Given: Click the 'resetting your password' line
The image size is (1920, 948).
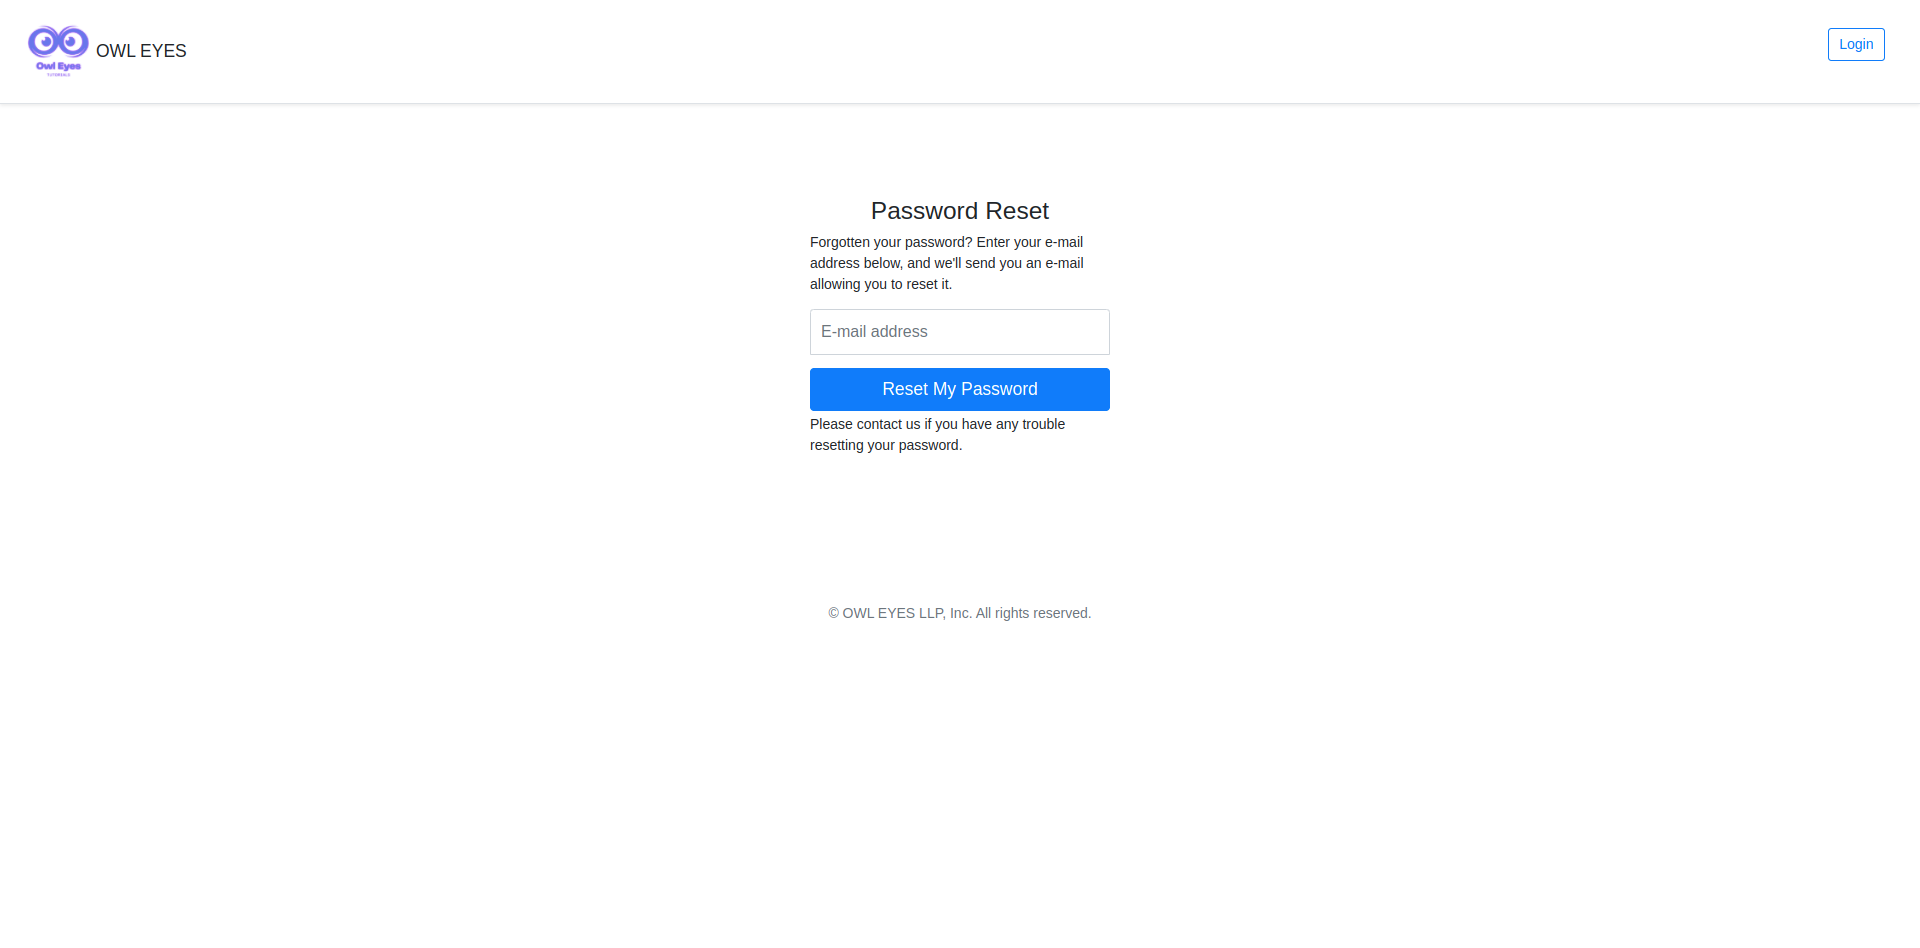Looking at the screenshot, I should (x=886, y=445).
